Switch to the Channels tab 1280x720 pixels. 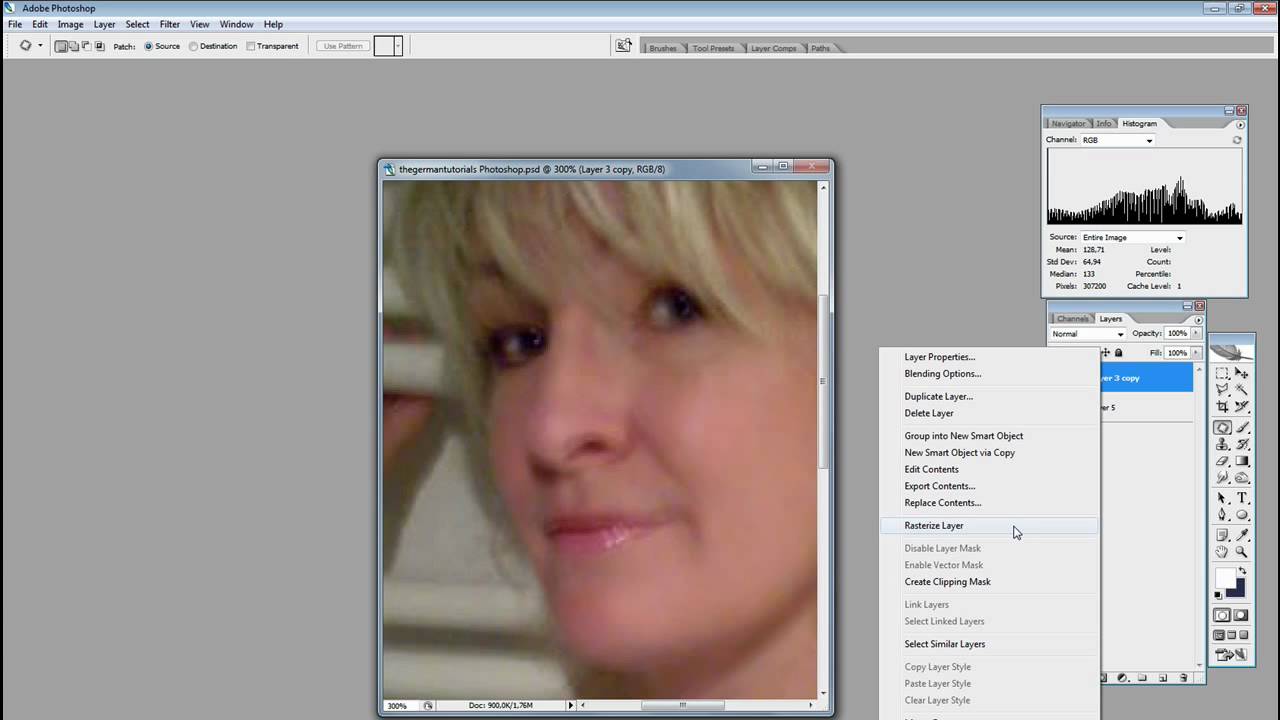click(1072, 319)
